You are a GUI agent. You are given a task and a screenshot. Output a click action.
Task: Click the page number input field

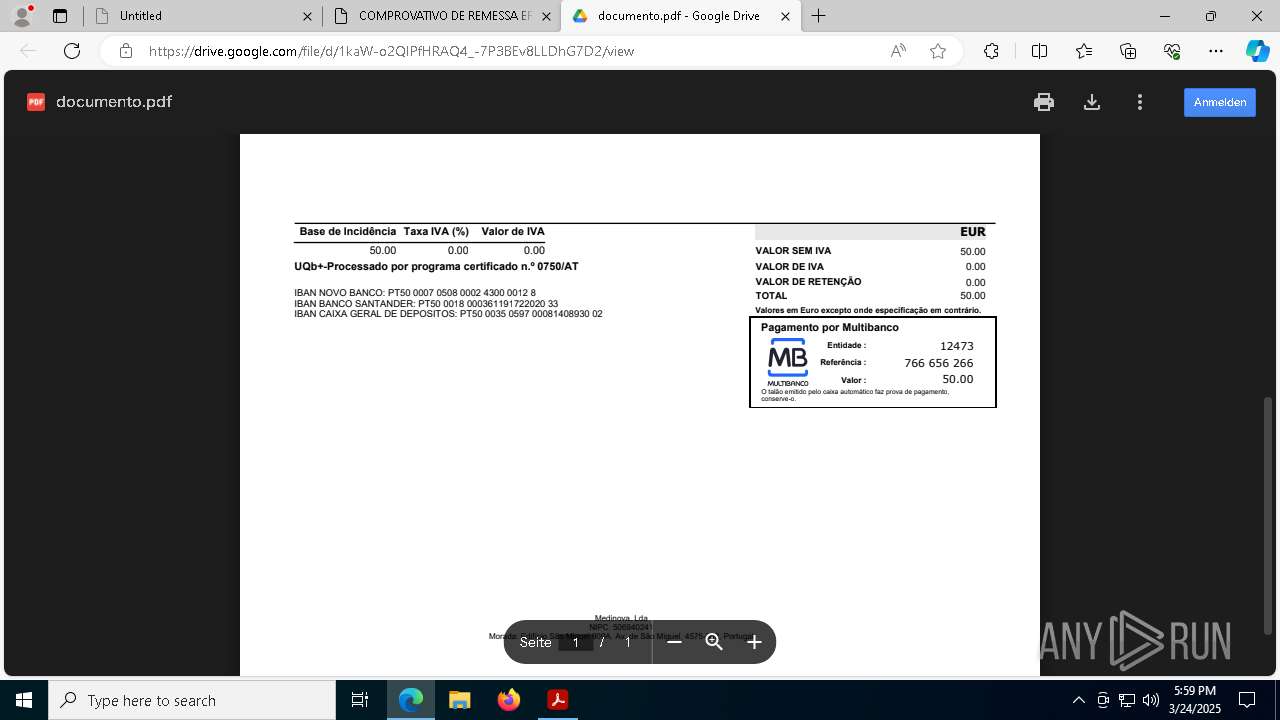(x=576, y=642)
